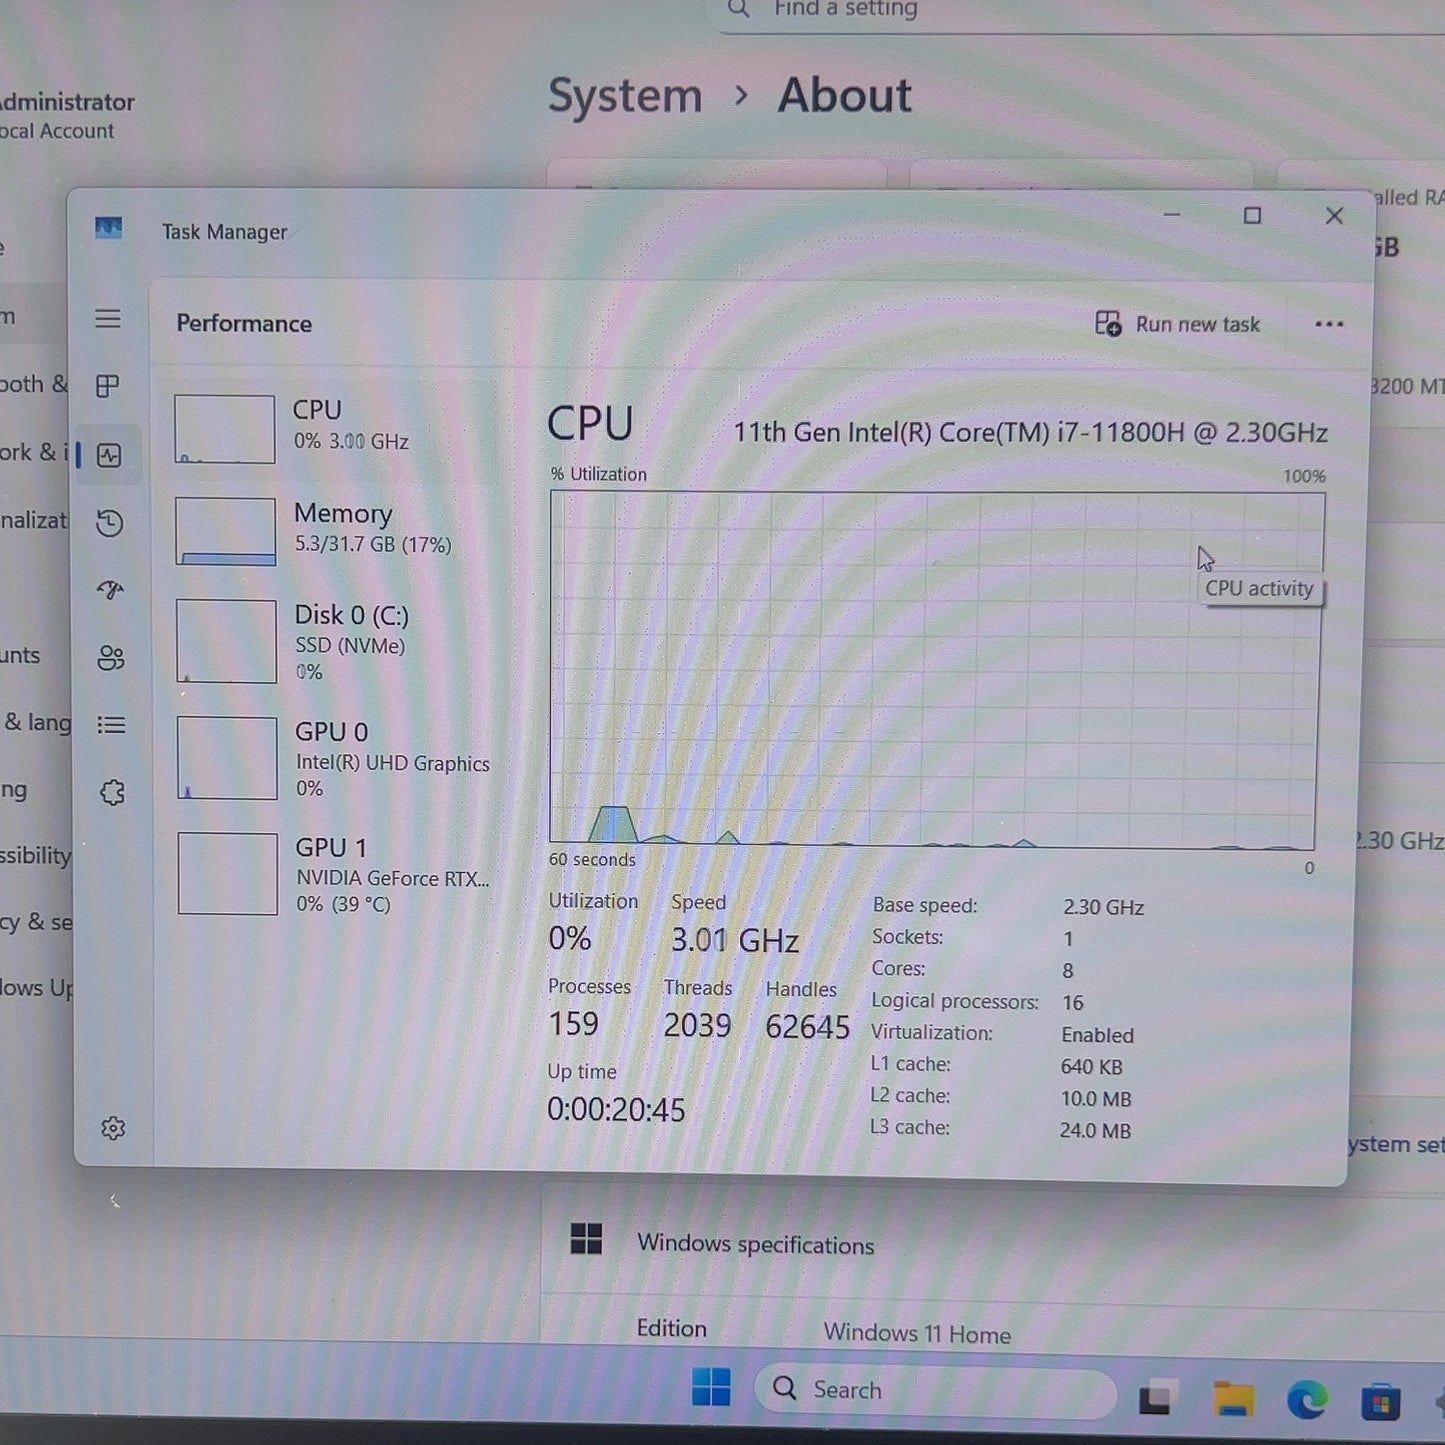Click the Speed value "3.01 GHz"
Image resolution: width=1445 pixels, height=1445 pixels.
(x=735, y=940)
